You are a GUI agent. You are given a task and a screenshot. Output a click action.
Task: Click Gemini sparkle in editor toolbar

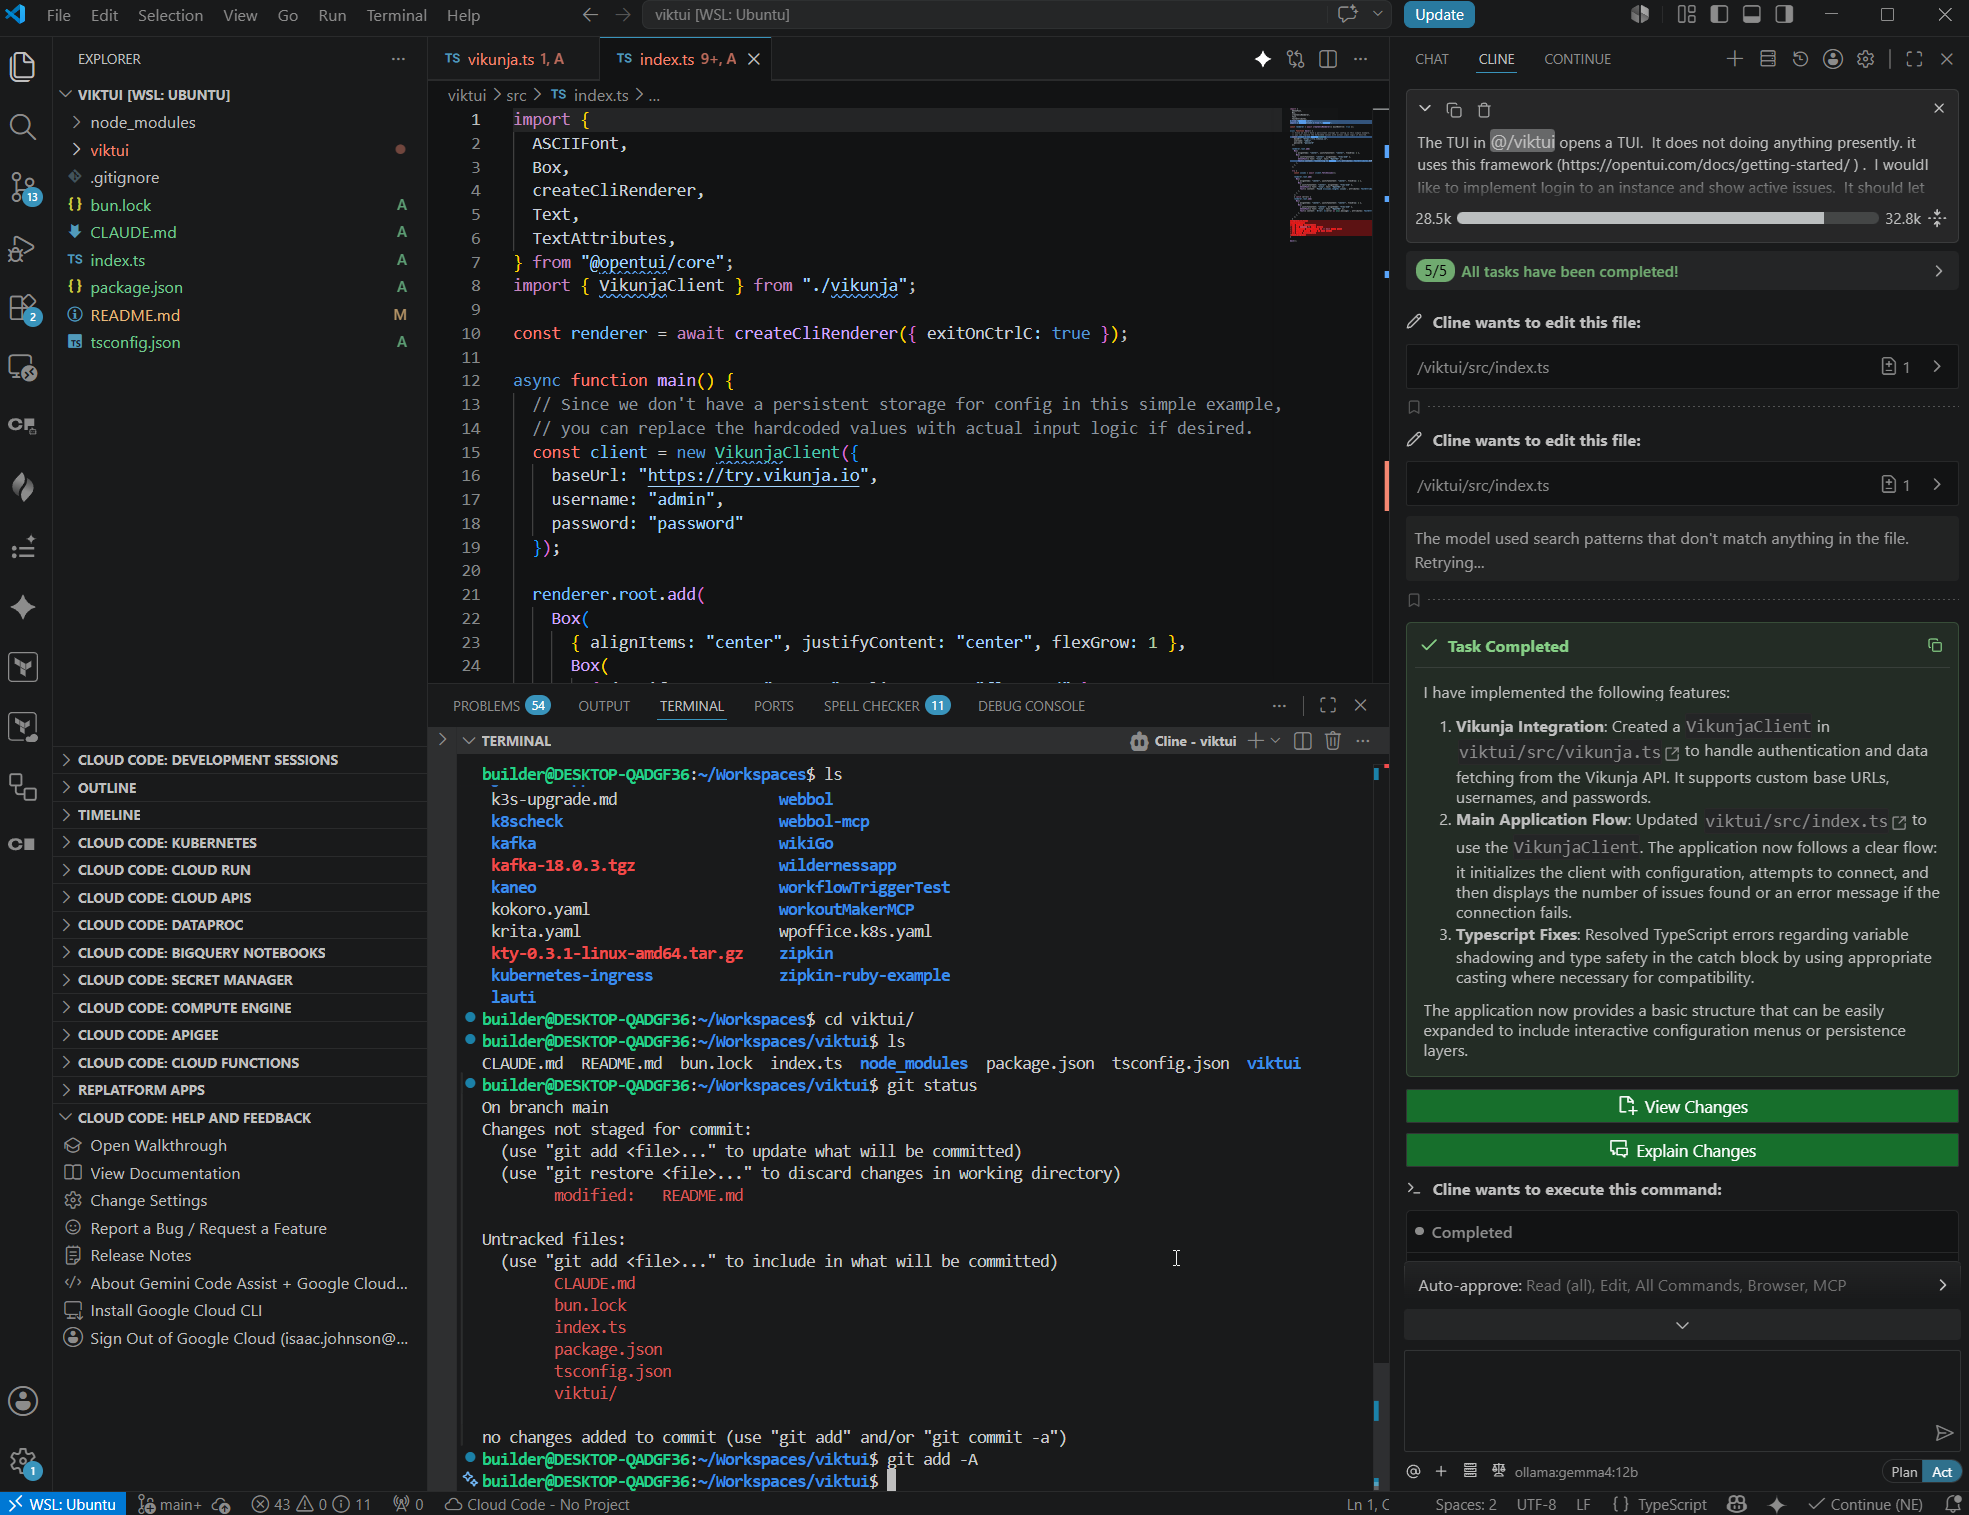point(1263,59)
